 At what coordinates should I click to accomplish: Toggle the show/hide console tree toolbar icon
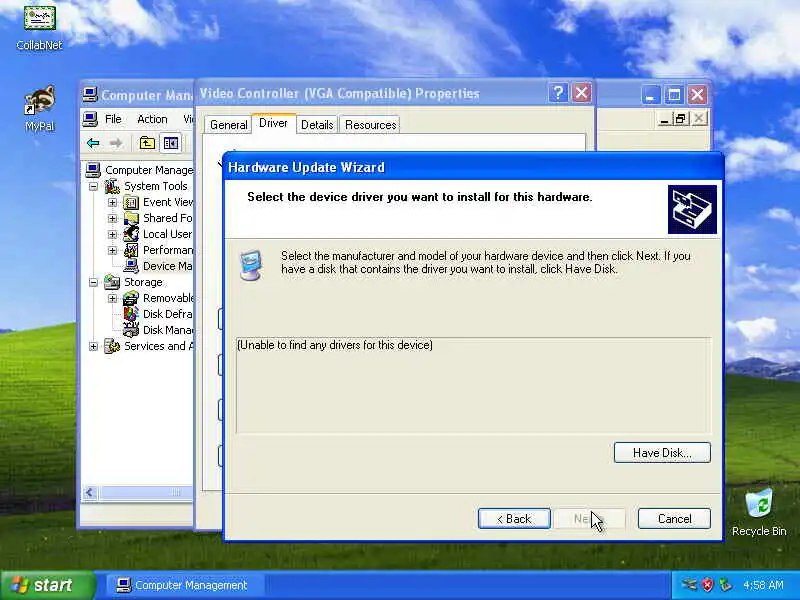[170, 143]
